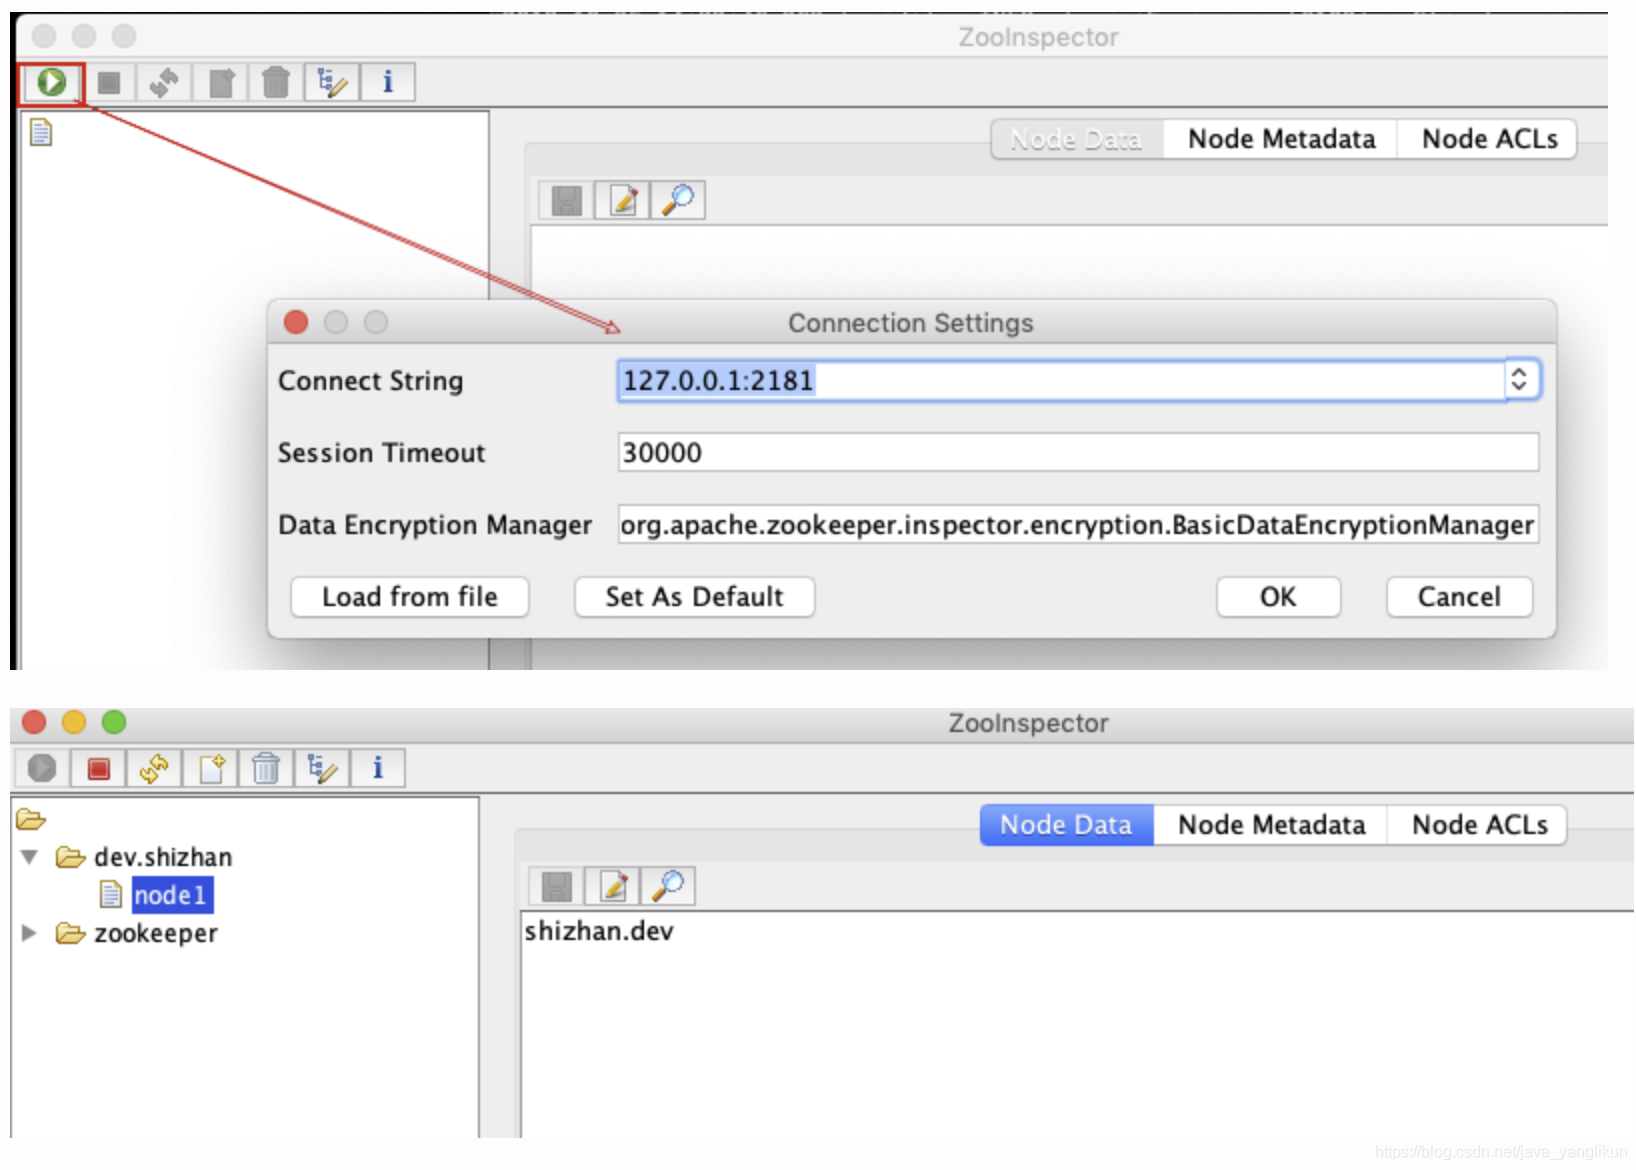Click the Refresh icon in top window toolbar
Screen dimensions: 1636x1170
164,82
